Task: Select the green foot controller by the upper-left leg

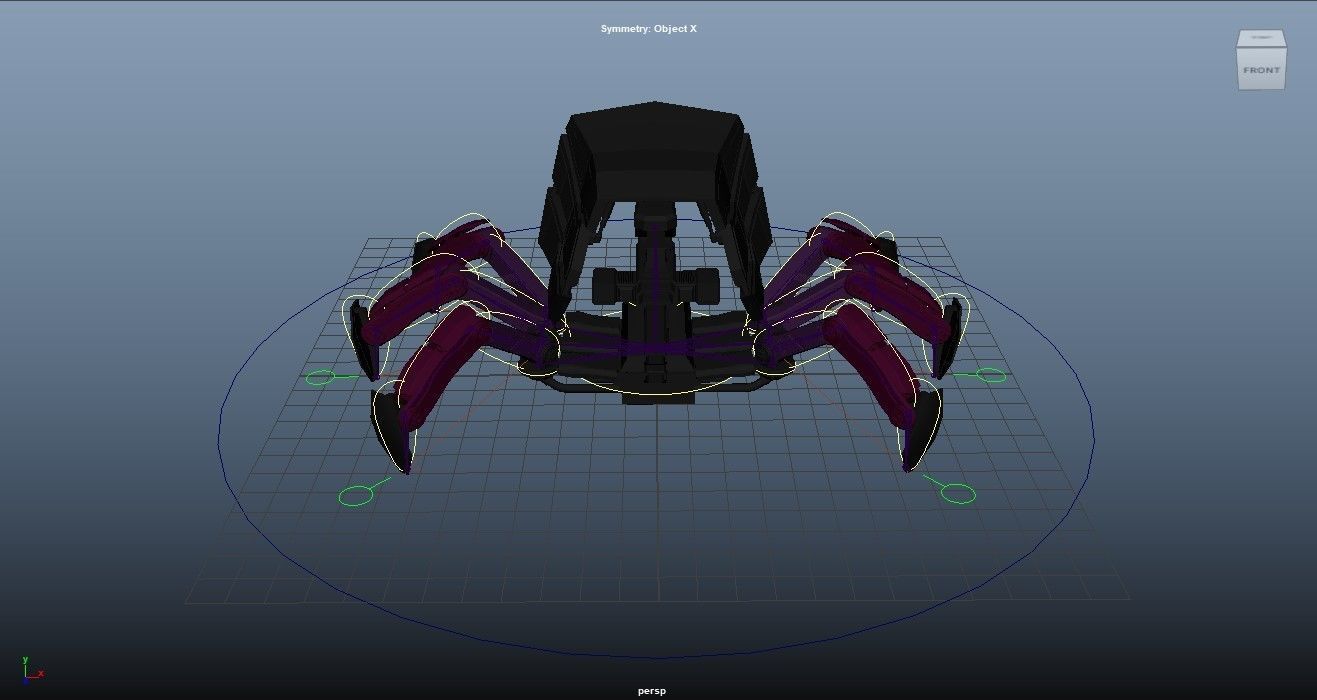Action: 320,377
